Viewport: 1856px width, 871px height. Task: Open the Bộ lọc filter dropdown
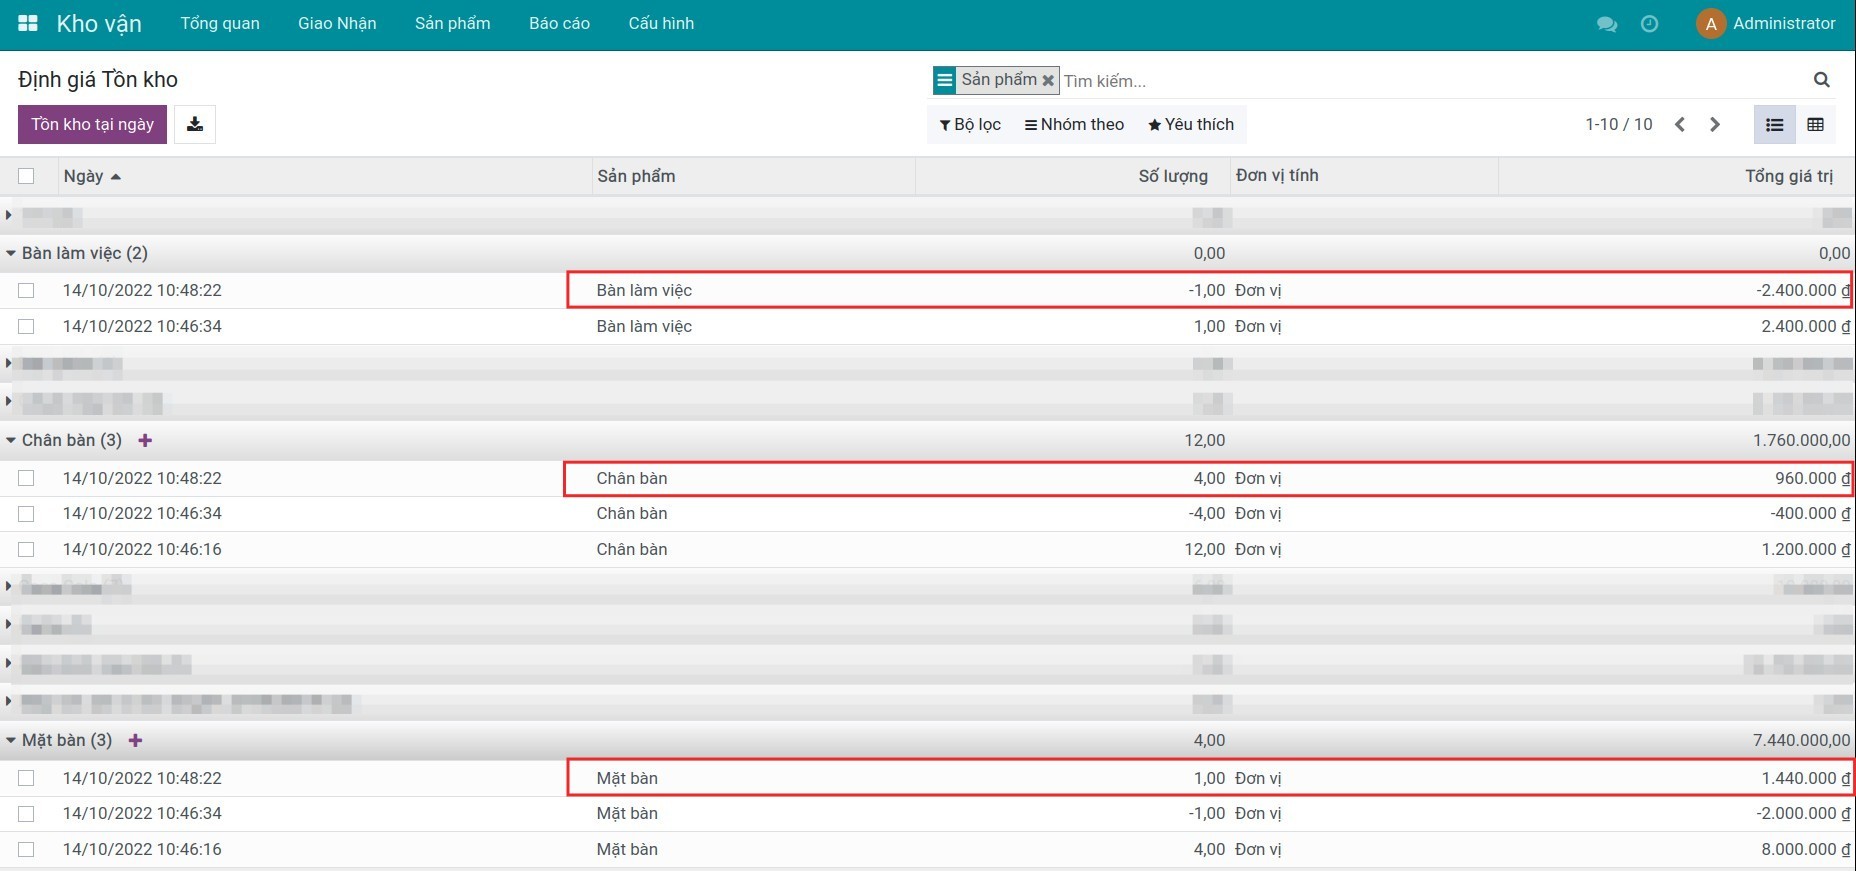(x=970, y=125)
